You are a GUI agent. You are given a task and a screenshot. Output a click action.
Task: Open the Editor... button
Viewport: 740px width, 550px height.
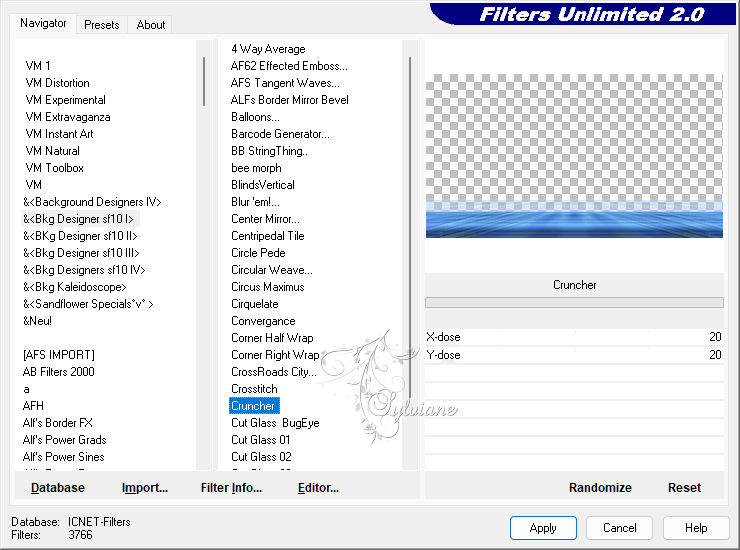click(319, 488)
